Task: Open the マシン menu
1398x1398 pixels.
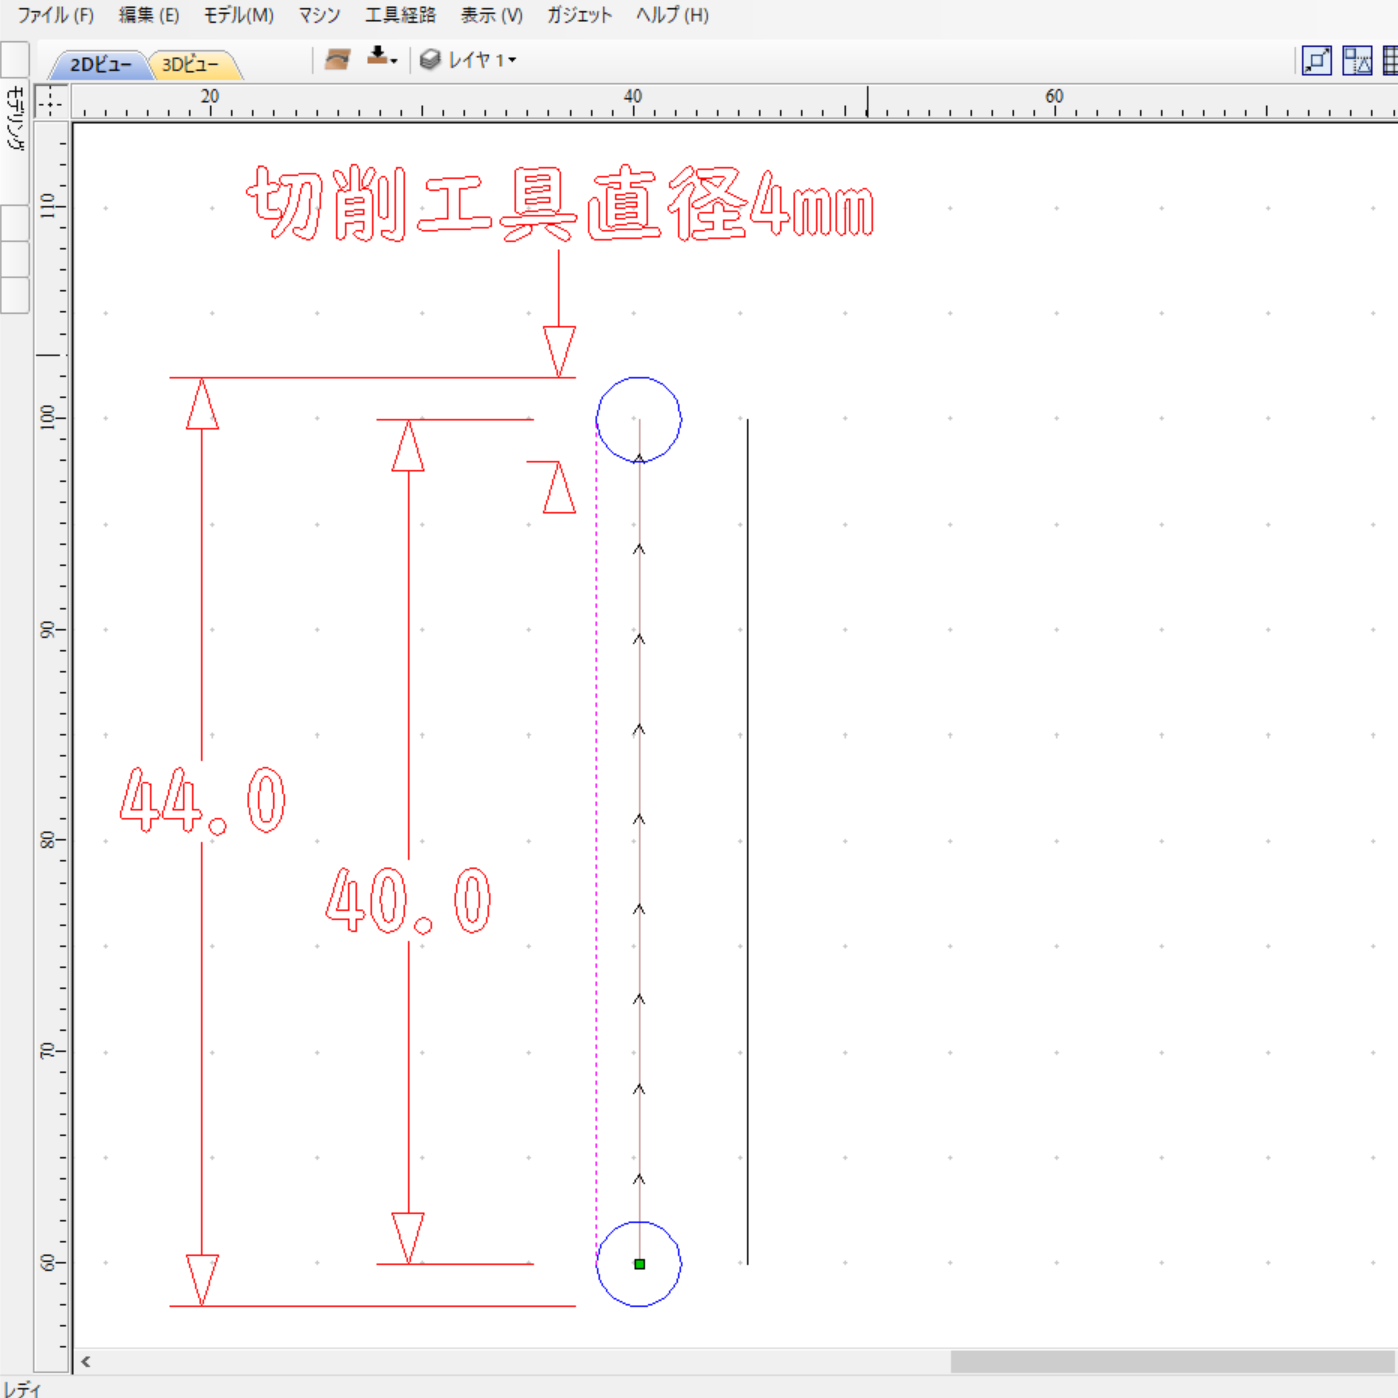Action: [320, 15]
